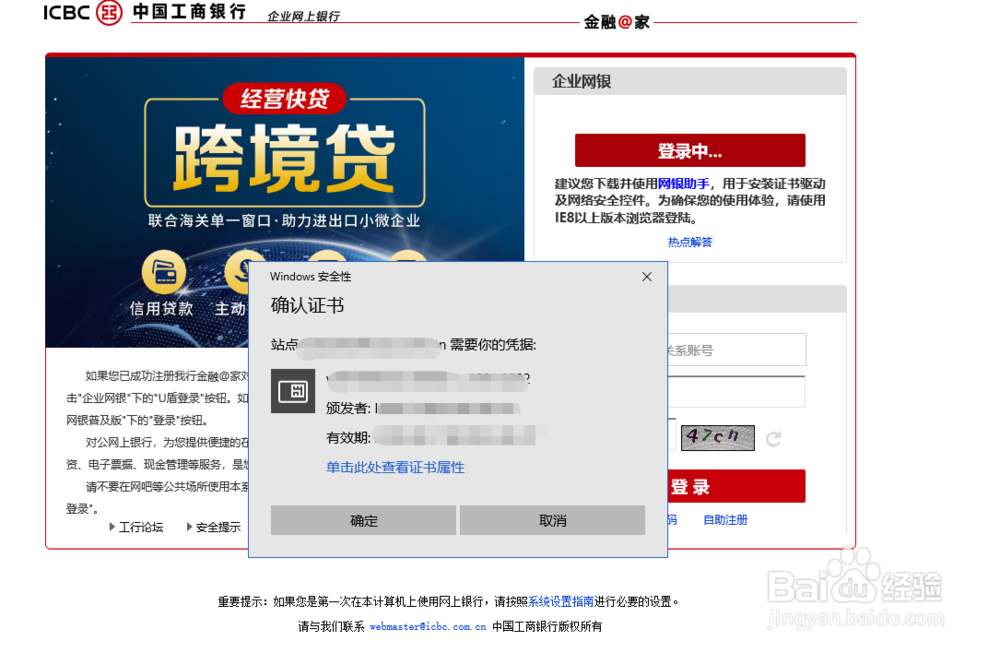Open 单击此处查看证书属性 link
The height and width of the screenshot is (653, 1000).
coord(395,467)
